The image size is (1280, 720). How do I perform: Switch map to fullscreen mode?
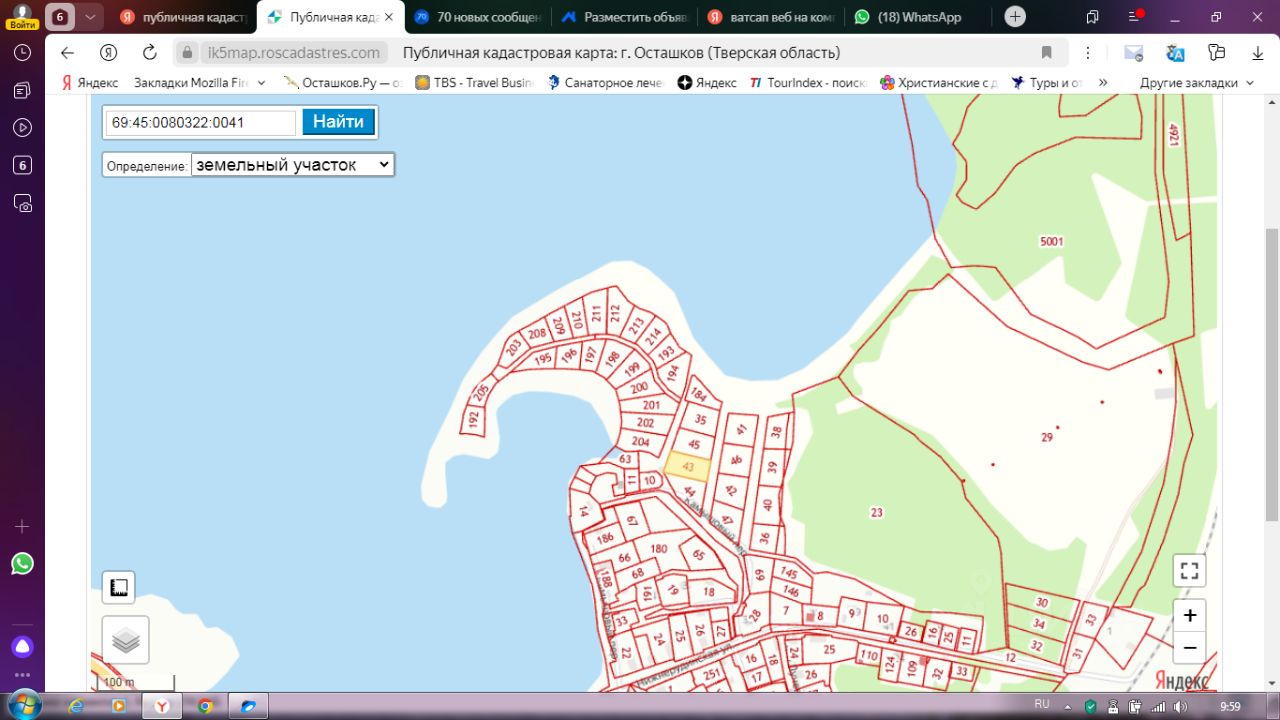pos(1189,571)
